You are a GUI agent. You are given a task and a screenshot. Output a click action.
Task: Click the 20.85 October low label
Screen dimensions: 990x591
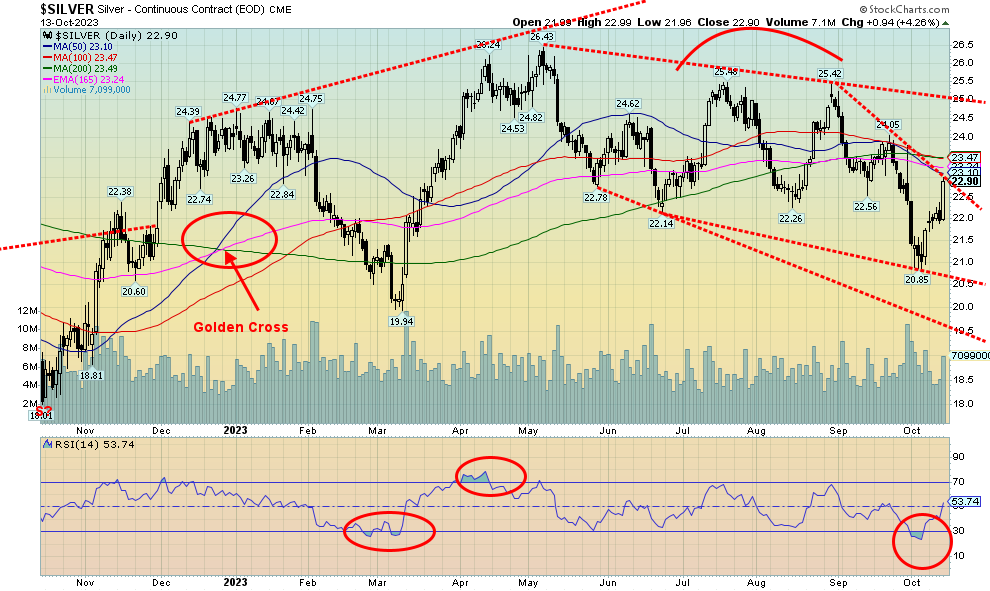[x=918, y=280]
